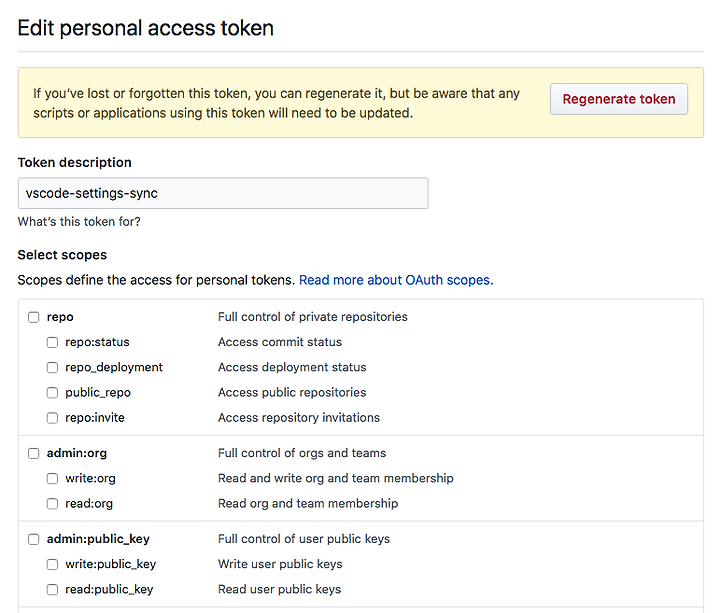Toggle the write:org checkbox
The image size is (720, 613).
pyautogui.click(x=52, y=478)
